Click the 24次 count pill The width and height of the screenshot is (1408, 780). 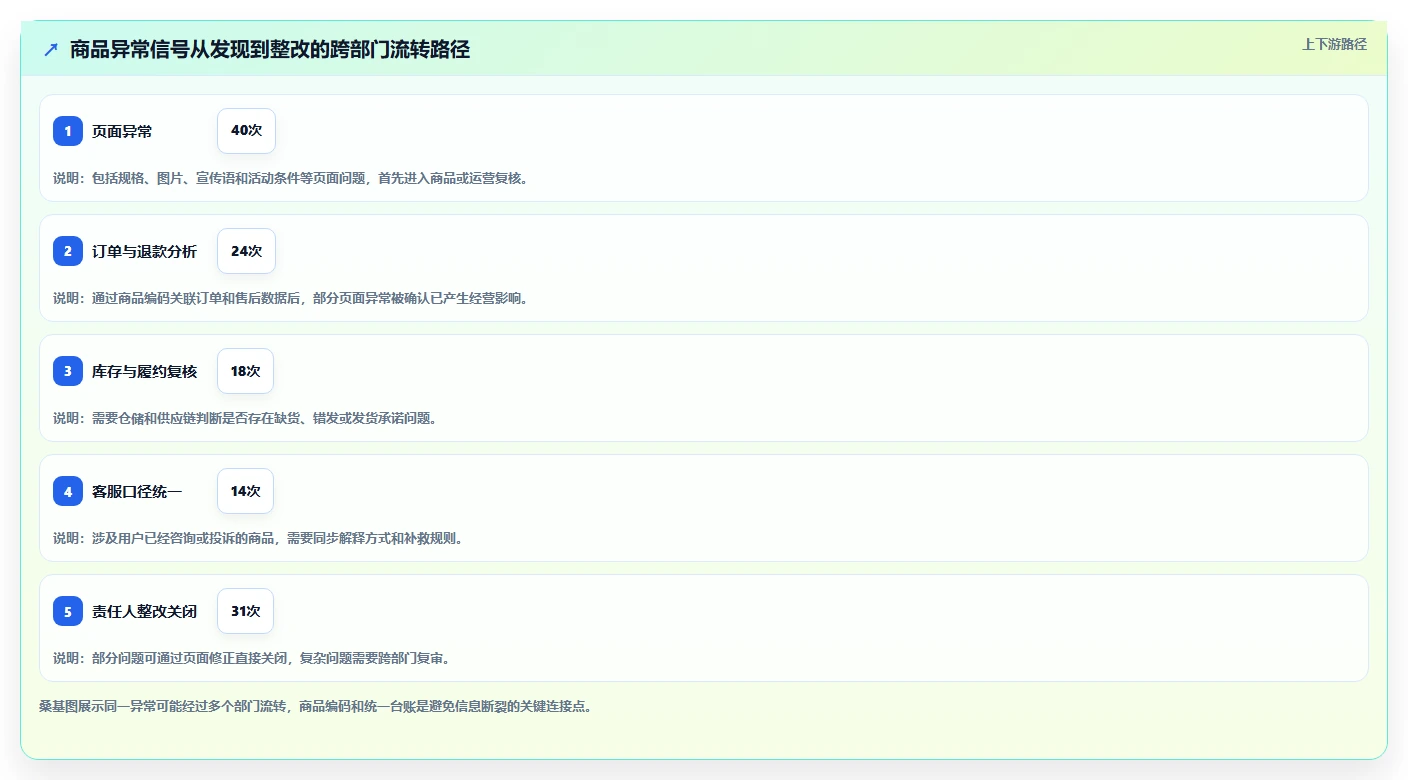[246, 251]
